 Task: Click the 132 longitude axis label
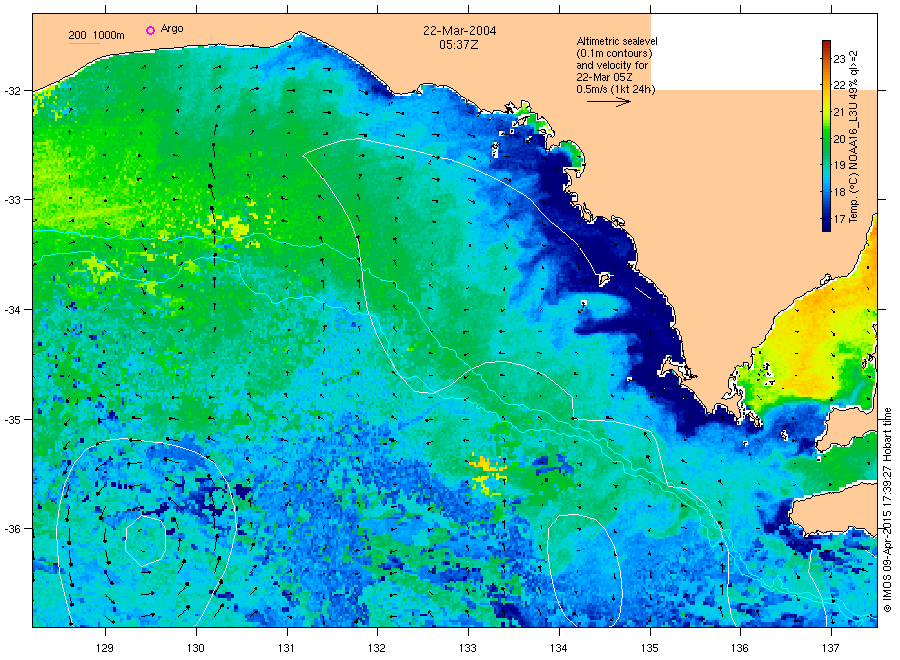click(377, 648)
